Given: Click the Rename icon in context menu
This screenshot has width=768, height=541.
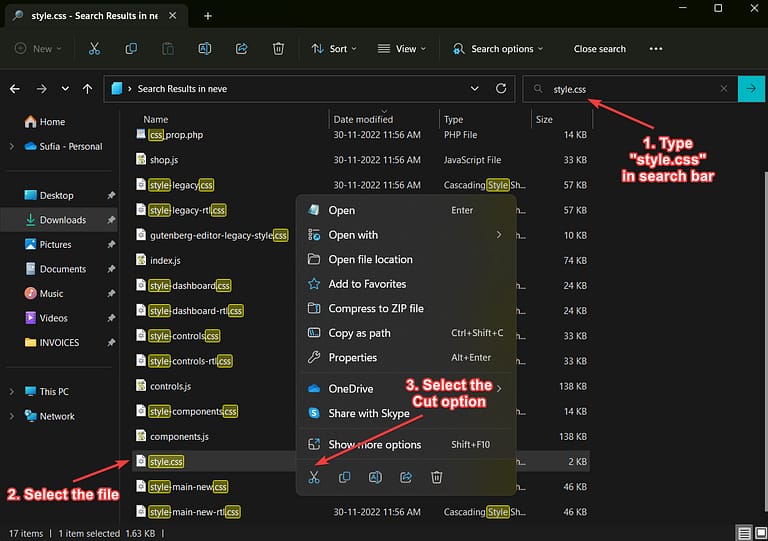Looking at the screenshot, I should tap(375, 478).
